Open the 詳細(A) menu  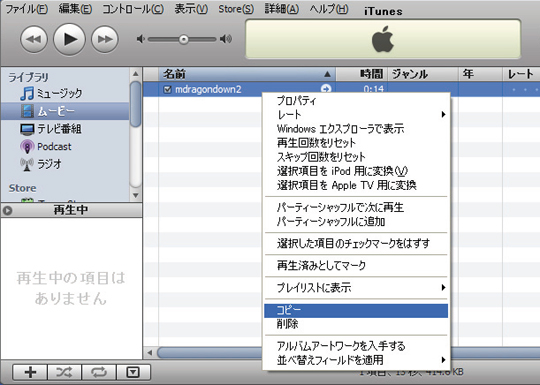[x=281, y=9]
